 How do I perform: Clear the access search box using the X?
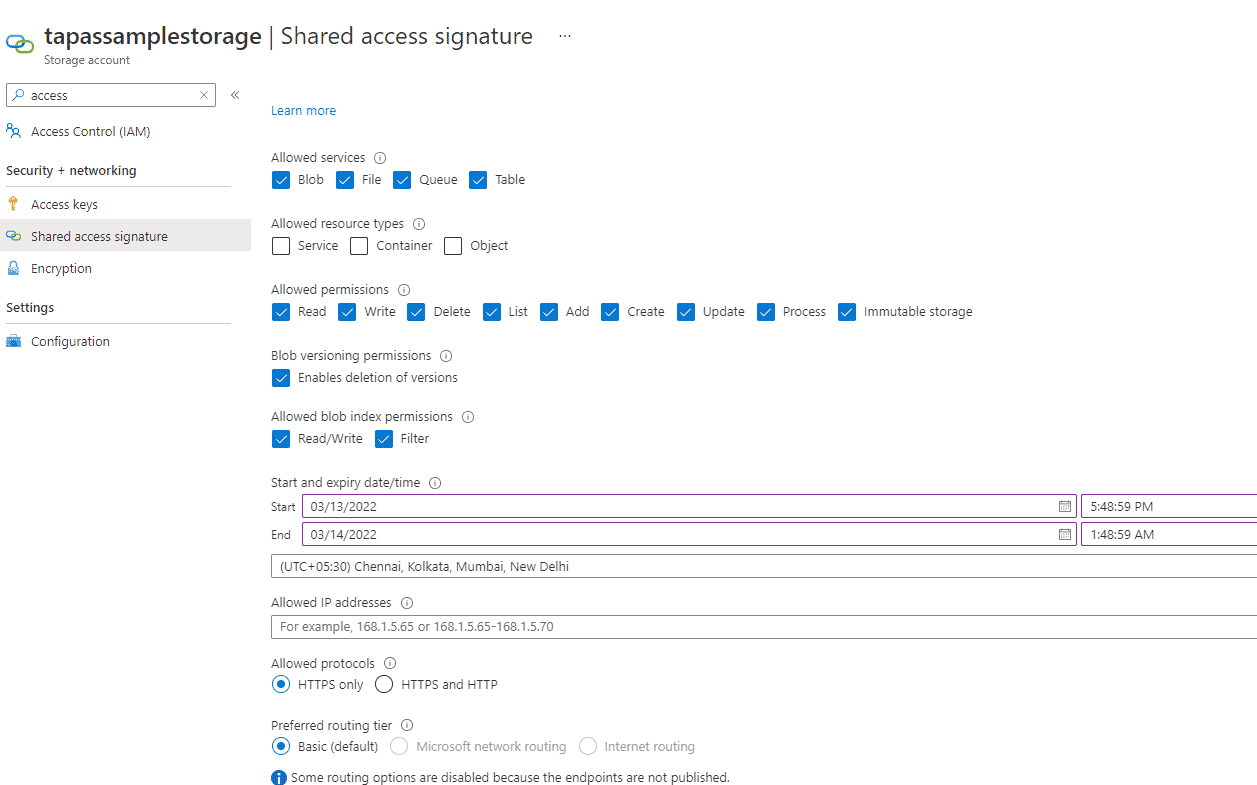203,94
